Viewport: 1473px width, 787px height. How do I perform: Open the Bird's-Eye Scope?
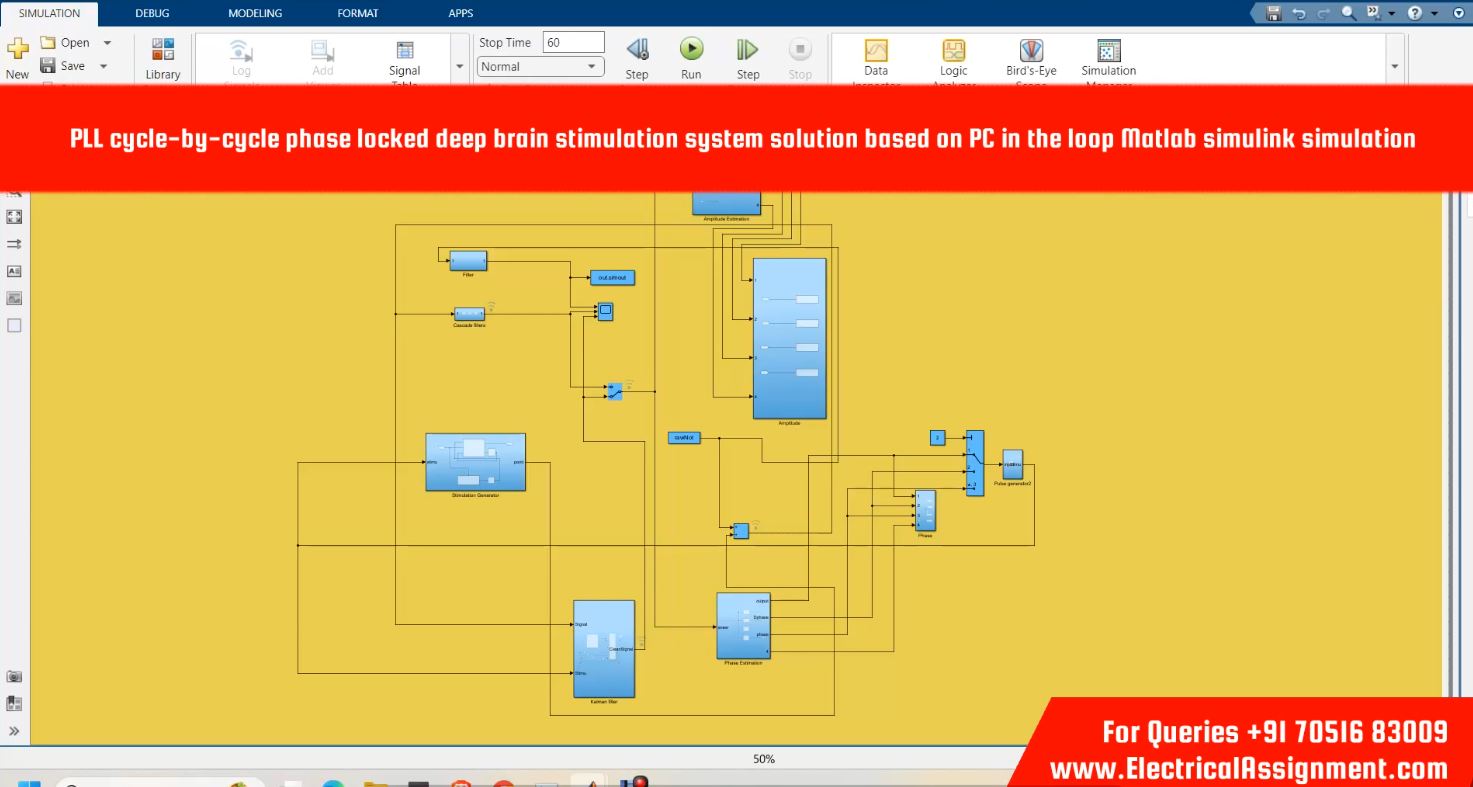(x=1031, y=51)
